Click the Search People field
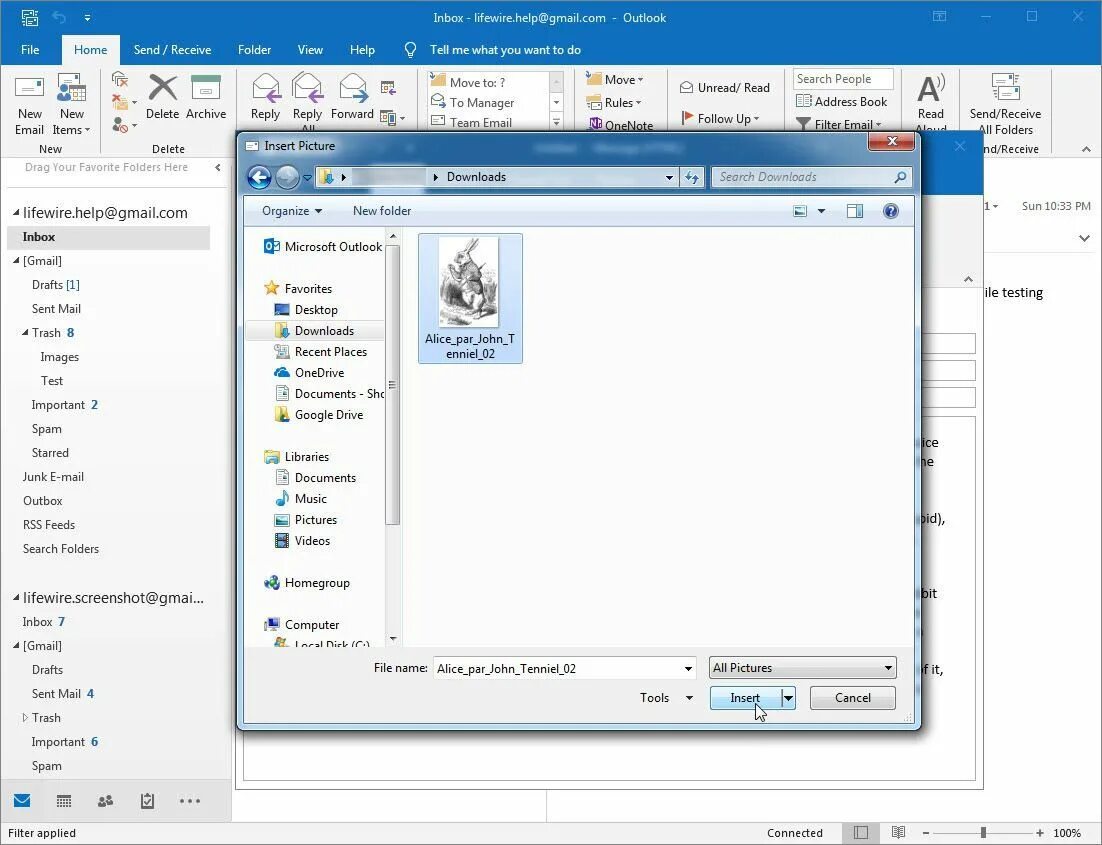 843,79
